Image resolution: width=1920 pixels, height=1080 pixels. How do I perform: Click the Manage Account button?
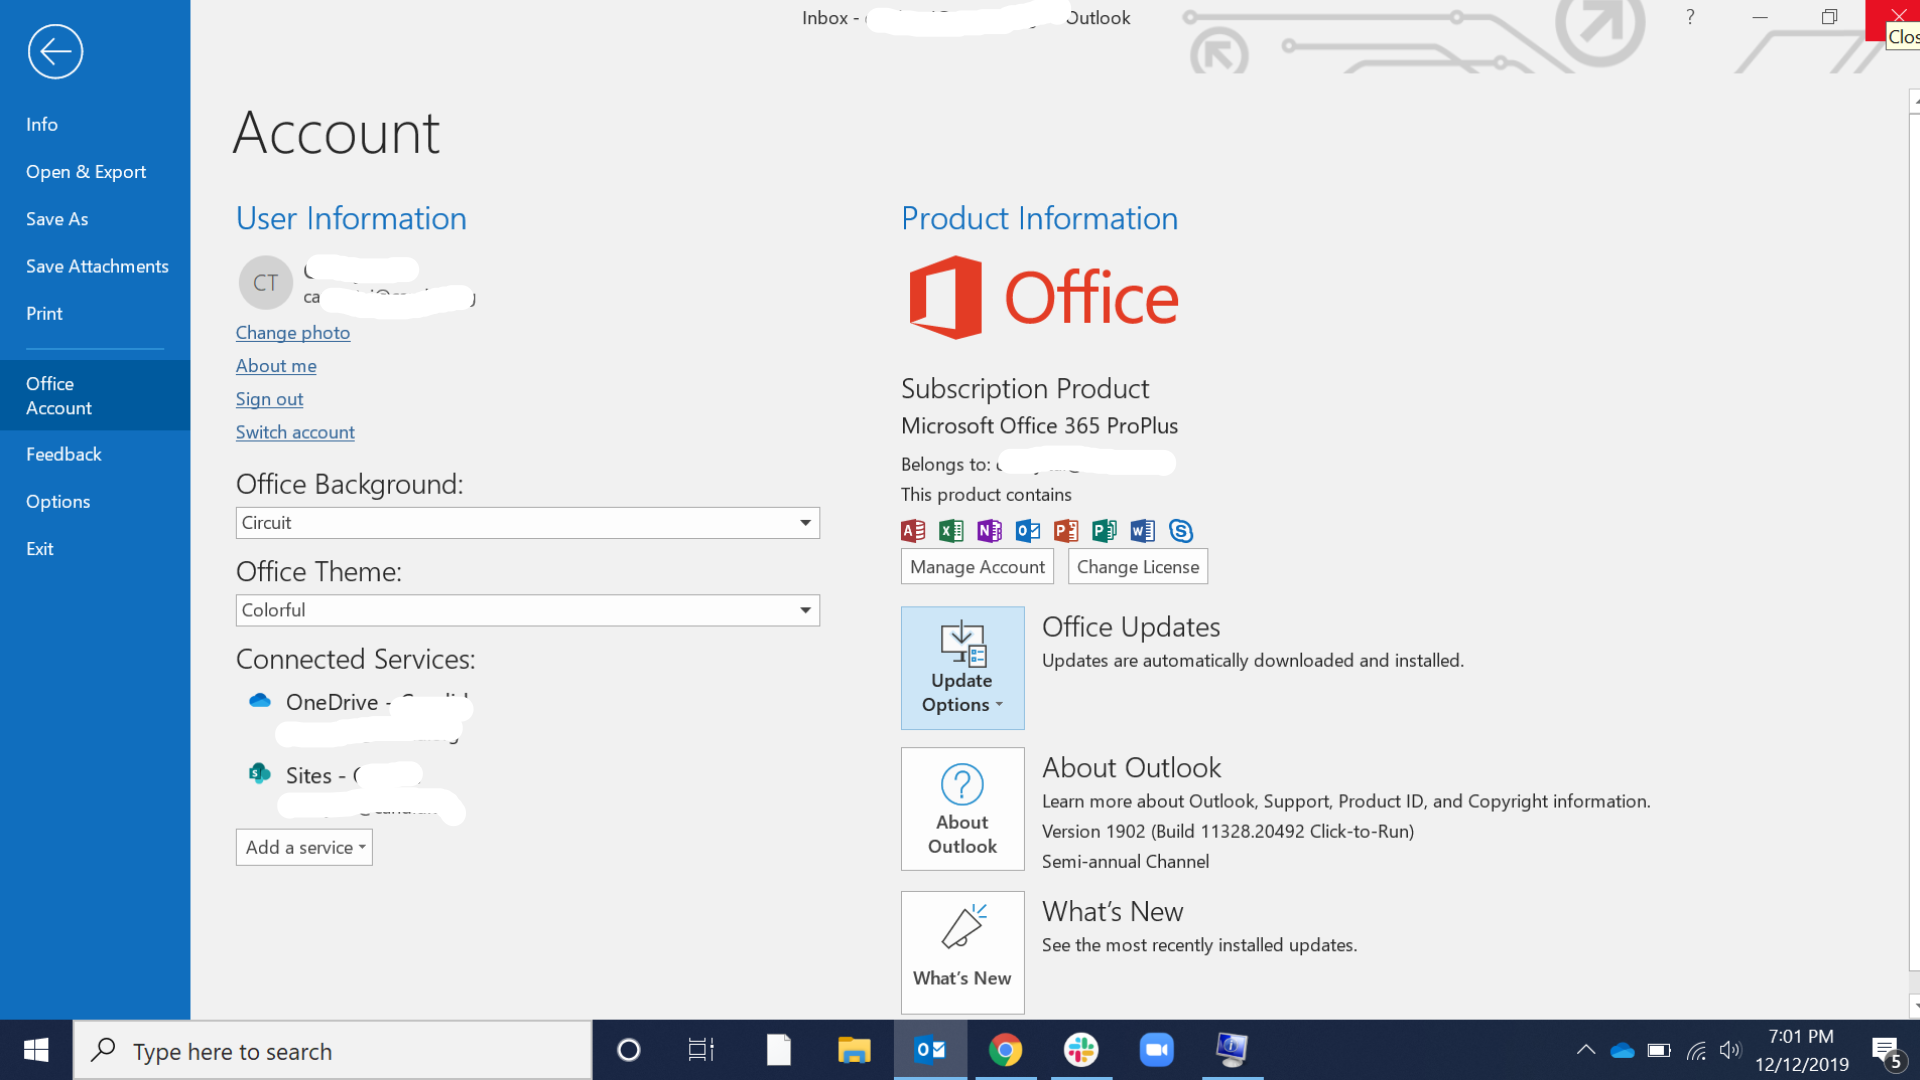click(977, 567)
